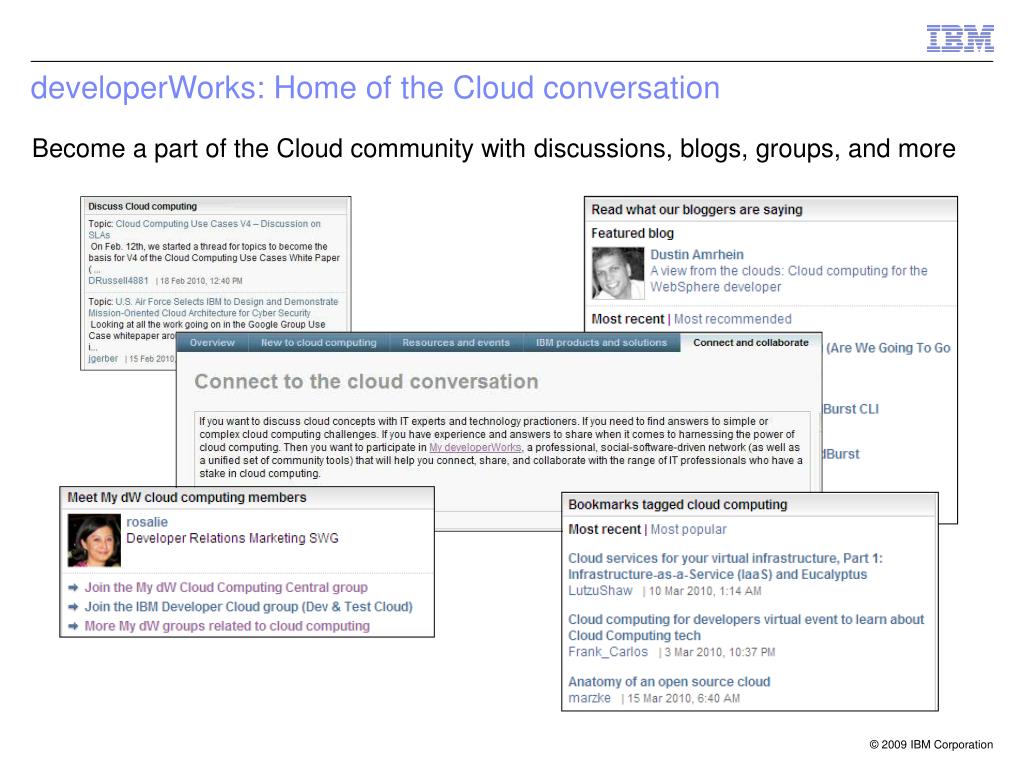Click the Read what our bloggers are saying header
Viewport: 1024px width, 768px height.
(697, 210)
